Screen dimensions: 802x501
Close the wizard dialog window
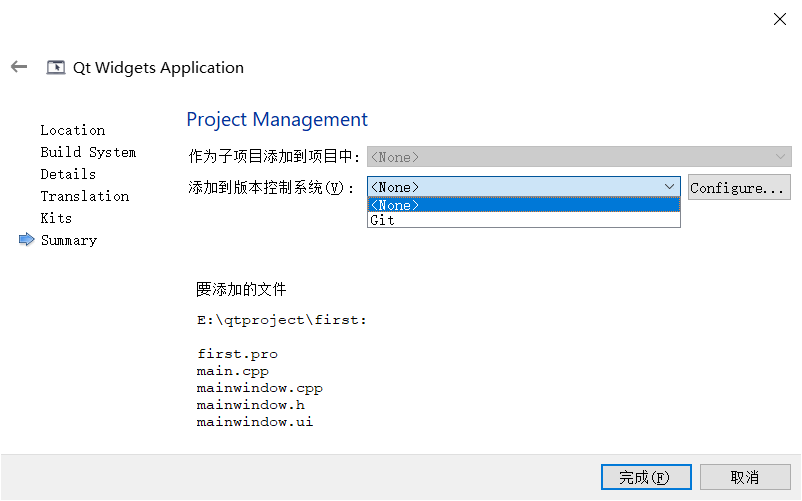pos(779,19)
